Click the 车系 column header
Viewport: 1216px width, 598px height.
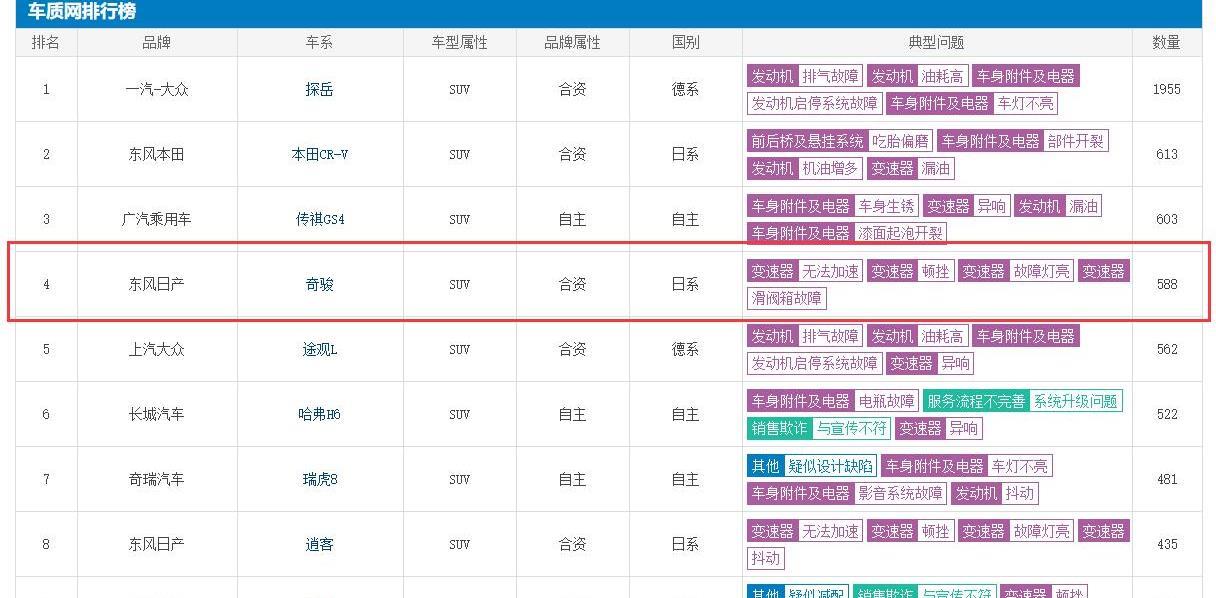click(319, 42)
